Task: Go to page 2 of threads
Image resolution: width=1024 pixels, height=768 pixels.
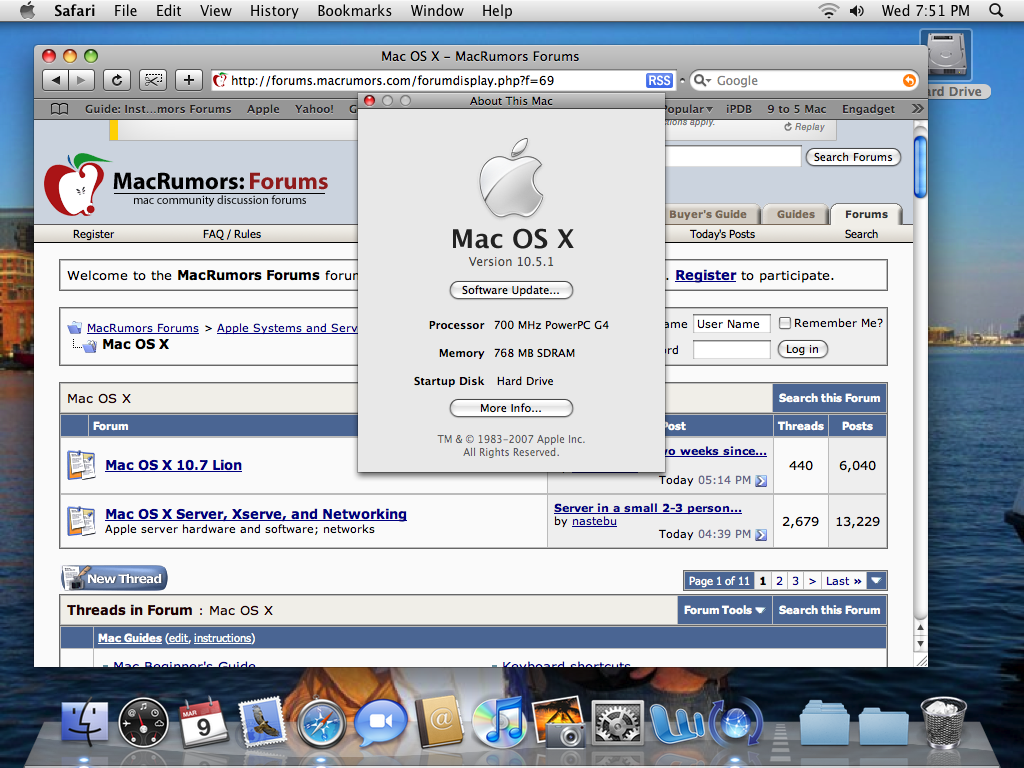Action: [x=779, y=581]
